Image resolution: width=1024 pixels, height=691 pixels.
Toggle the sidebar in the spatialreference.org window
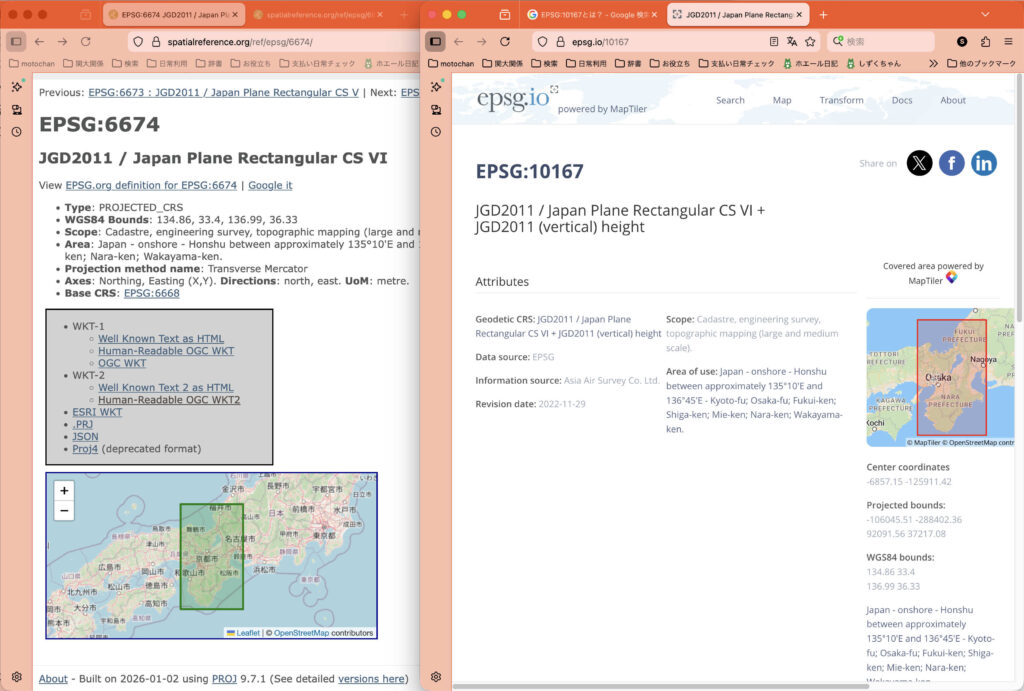15,42
